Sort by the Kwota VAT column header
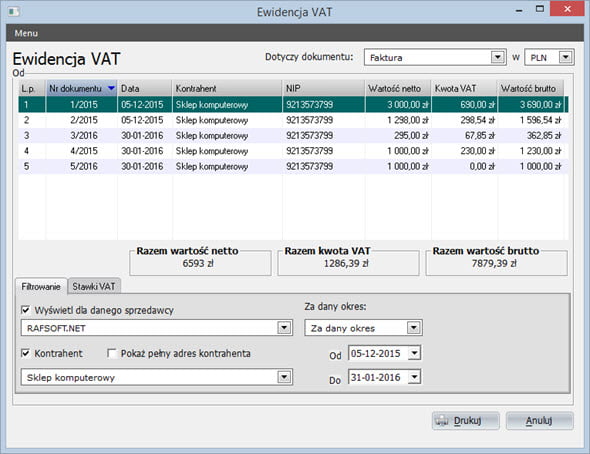 [x=464, y=88]
